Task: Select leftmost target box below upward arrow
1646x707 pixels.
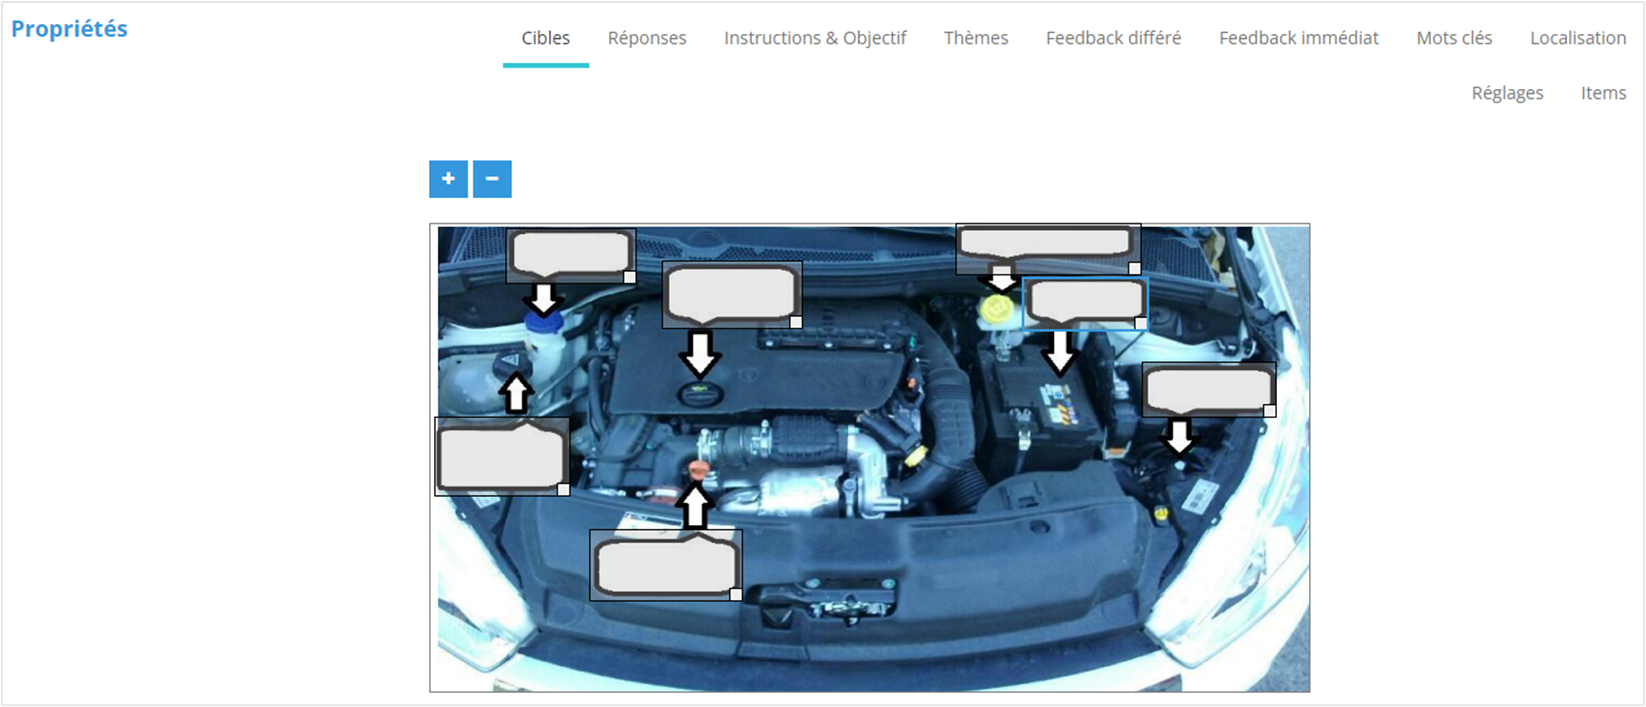Action: (x=502, y=457)
